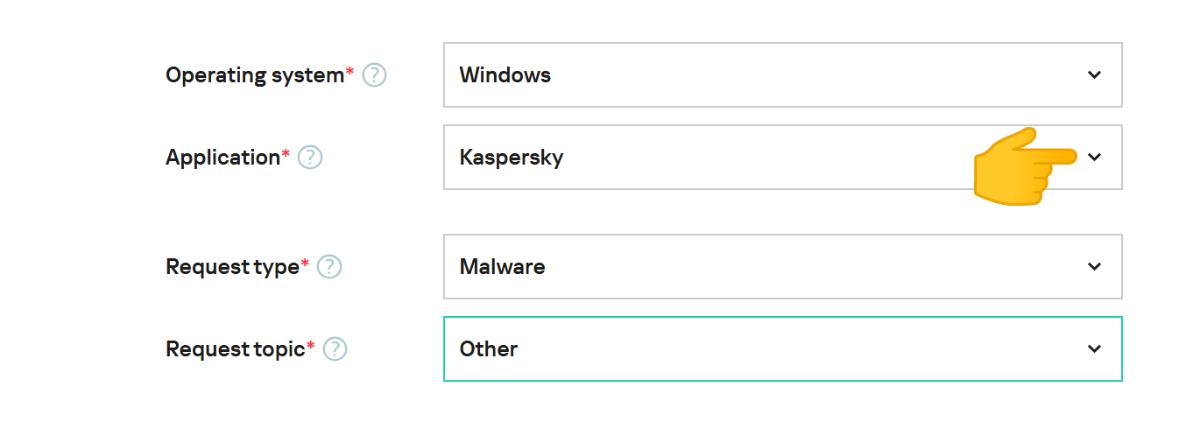Click the chevron arrow in the Windows field
The width and height of the screenshot is (1200, 429).
coord(1094,75)
